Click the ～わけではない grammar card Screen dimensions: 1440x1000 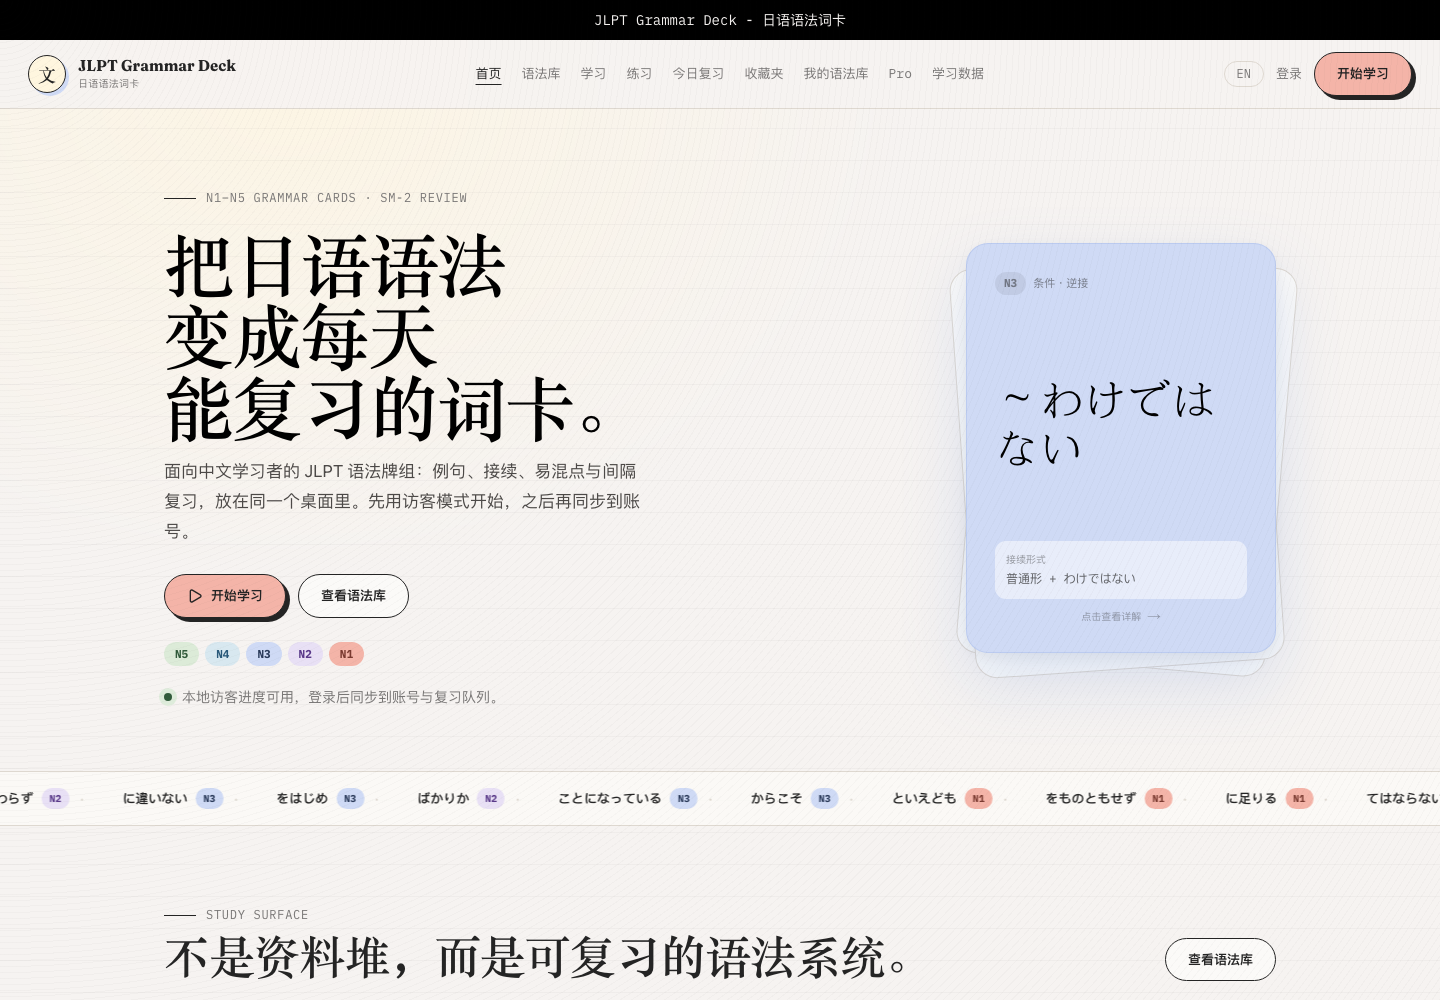pyautogui.click(x=1121, y=448)
